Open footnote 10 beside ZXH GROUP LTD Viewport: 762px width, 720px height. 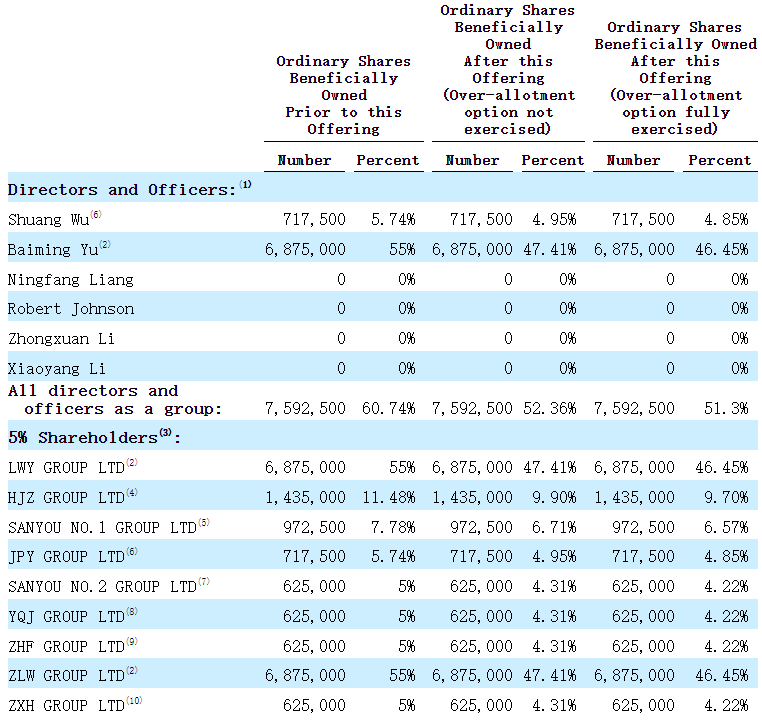pos(135,701)
